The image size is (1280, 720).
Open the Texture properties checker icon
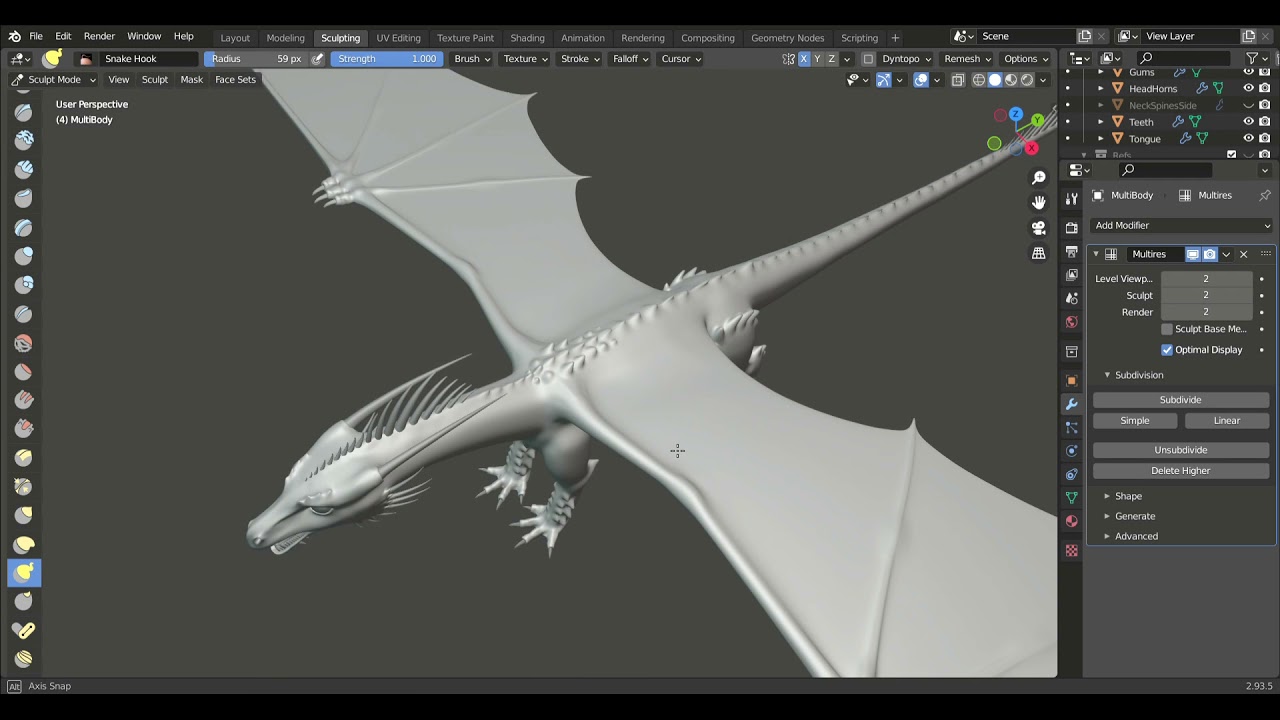point(1072,551)
